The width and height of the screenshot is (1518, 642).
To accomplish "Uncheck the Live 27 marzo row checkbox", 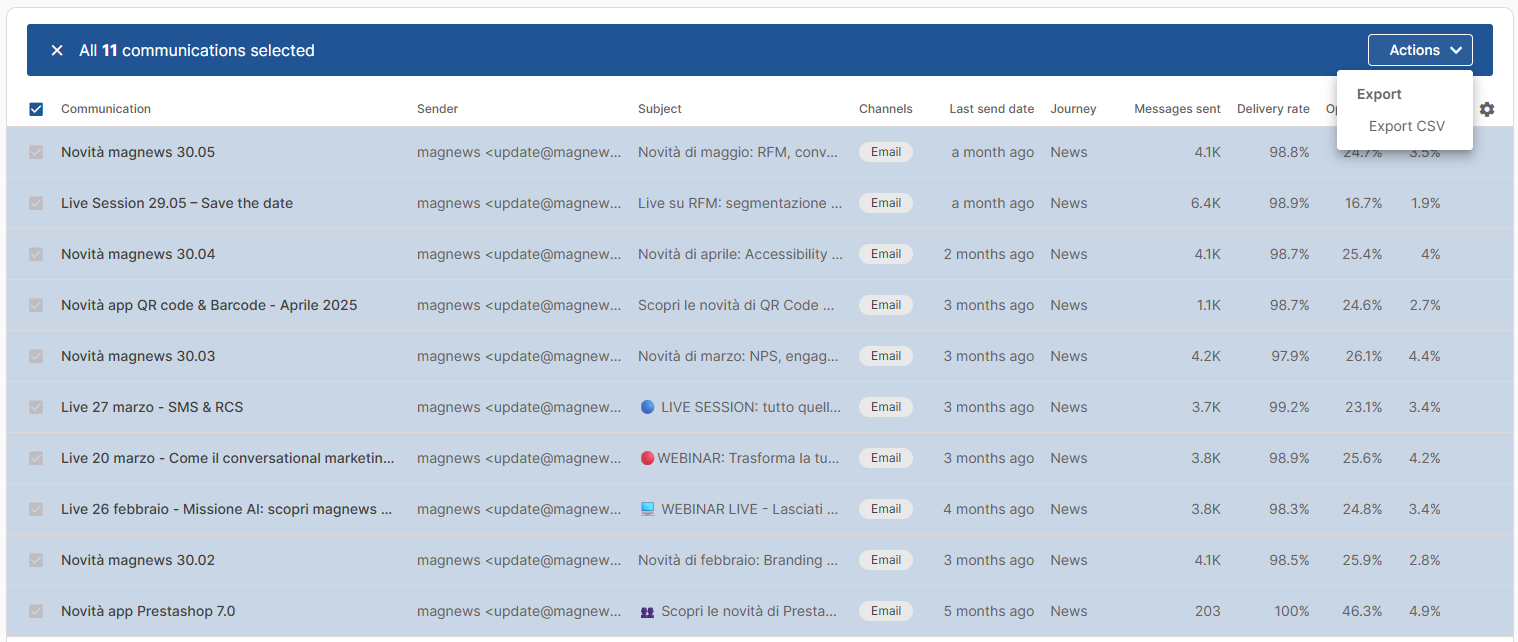I will coord(36,407).
